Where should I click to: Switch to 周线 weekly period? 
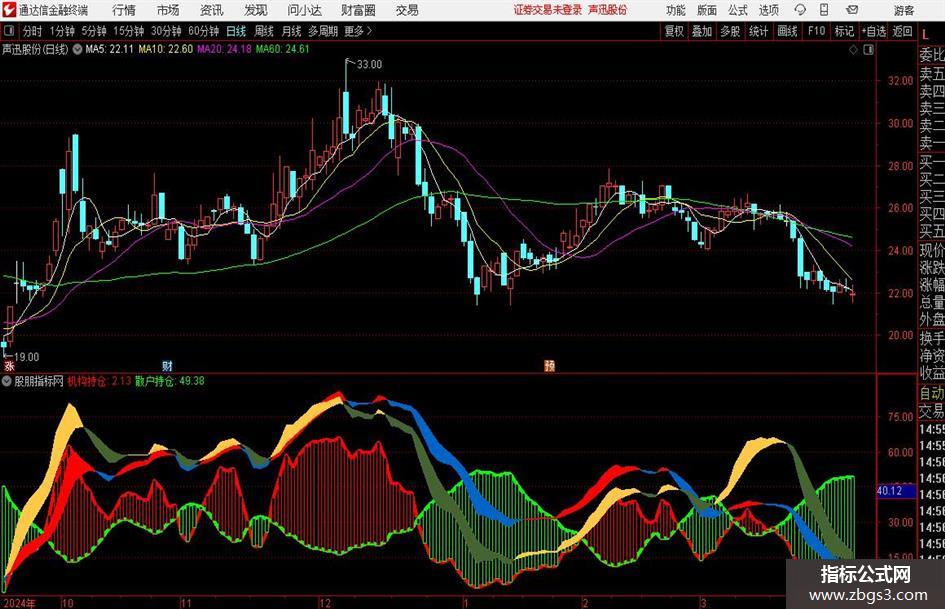[x=263, y=31]
